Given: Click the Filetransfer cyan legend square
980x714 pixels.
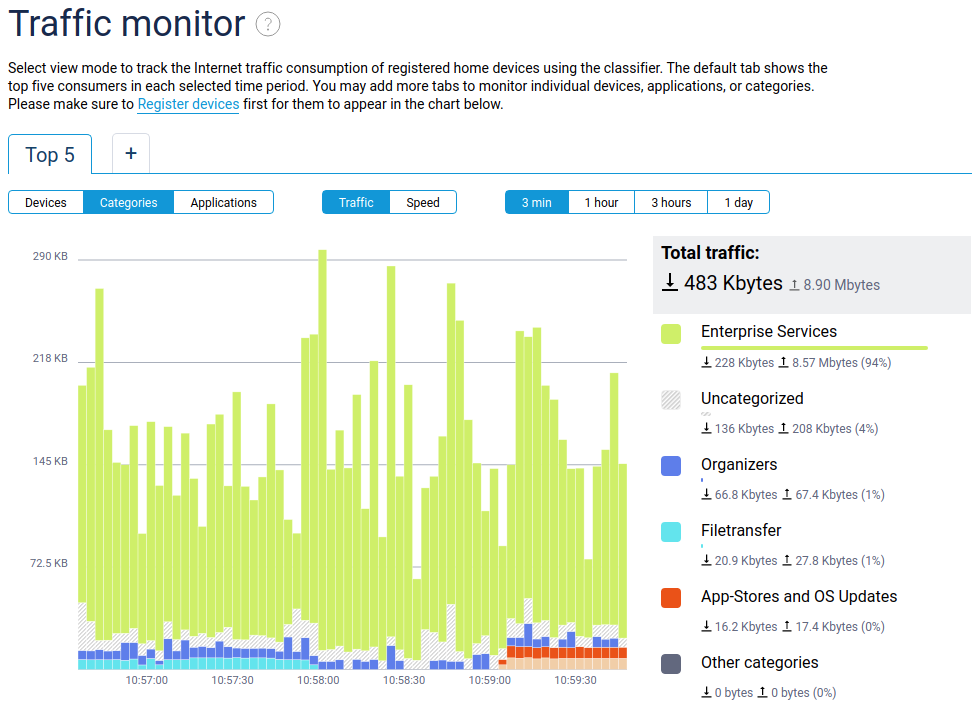Looking at the screenshot, I should tap(671, 532).
